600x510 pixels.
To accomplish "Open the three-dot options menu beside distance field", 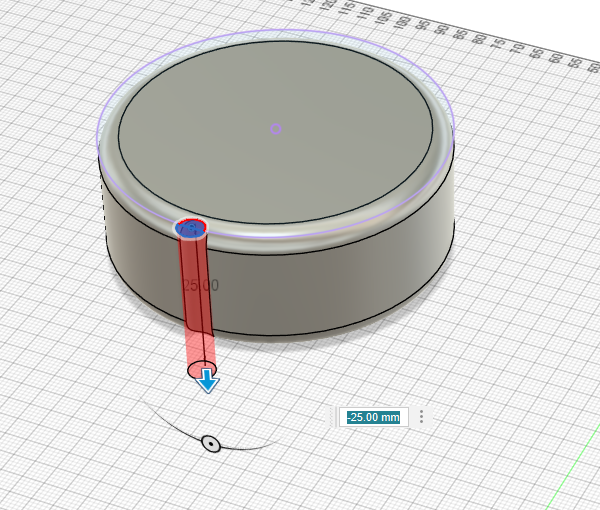I will tap(422, 417).
